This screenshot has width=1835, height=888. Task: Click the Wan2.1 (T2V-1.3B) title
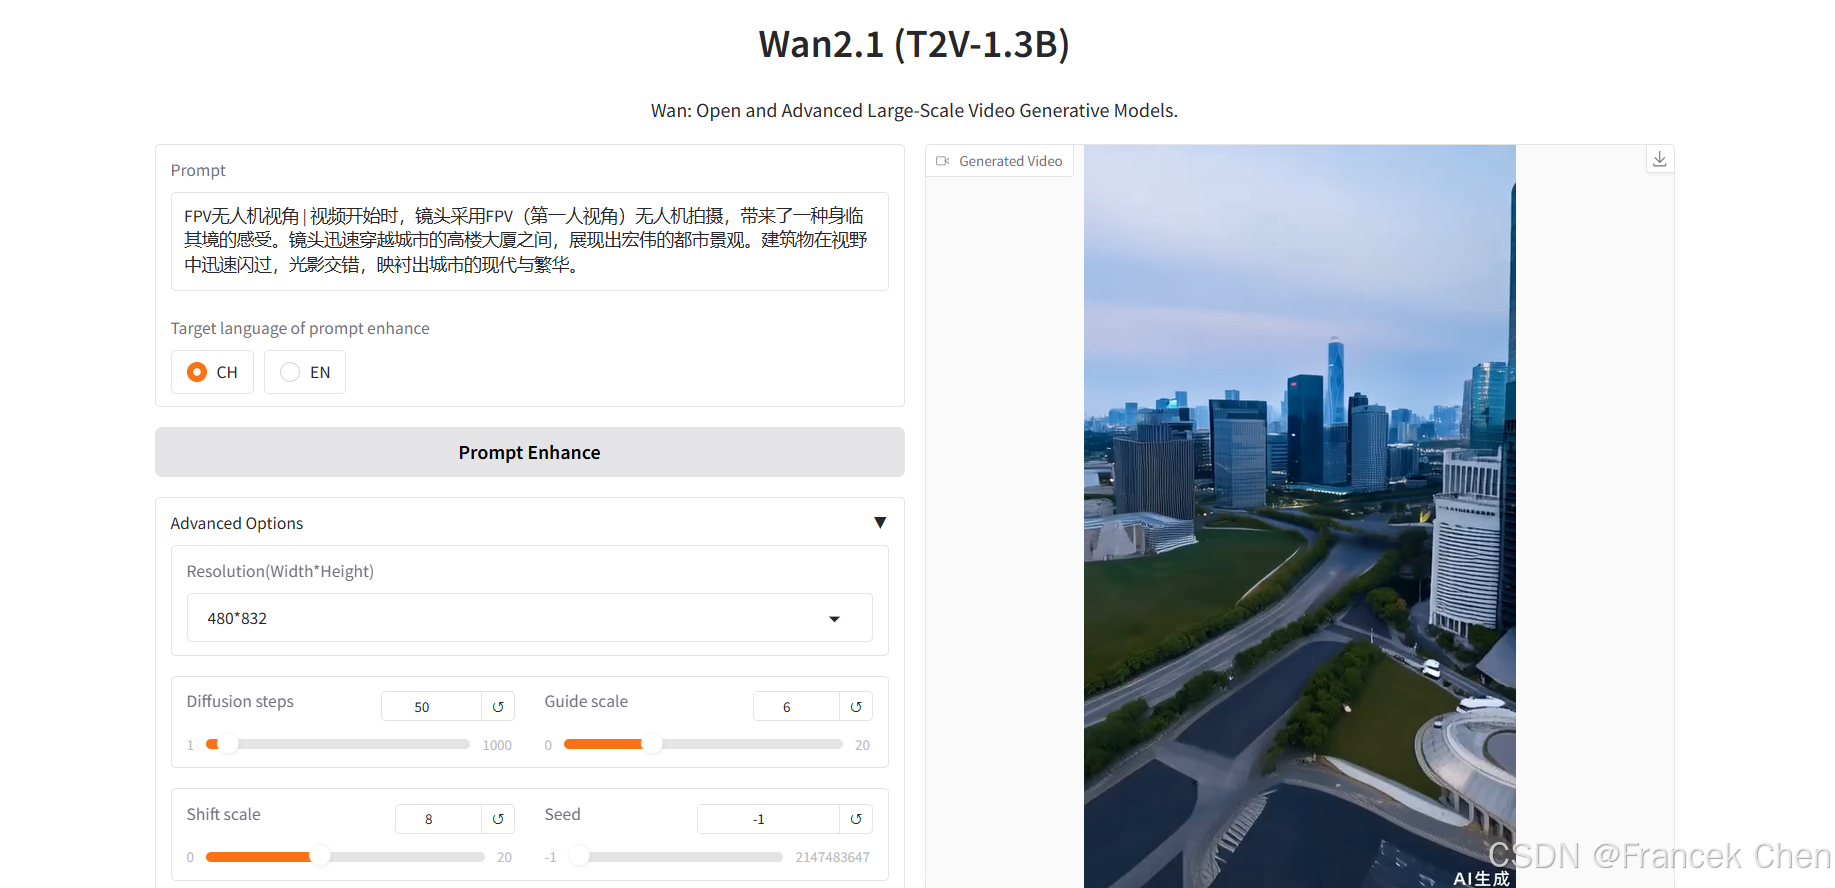point(914,44)
